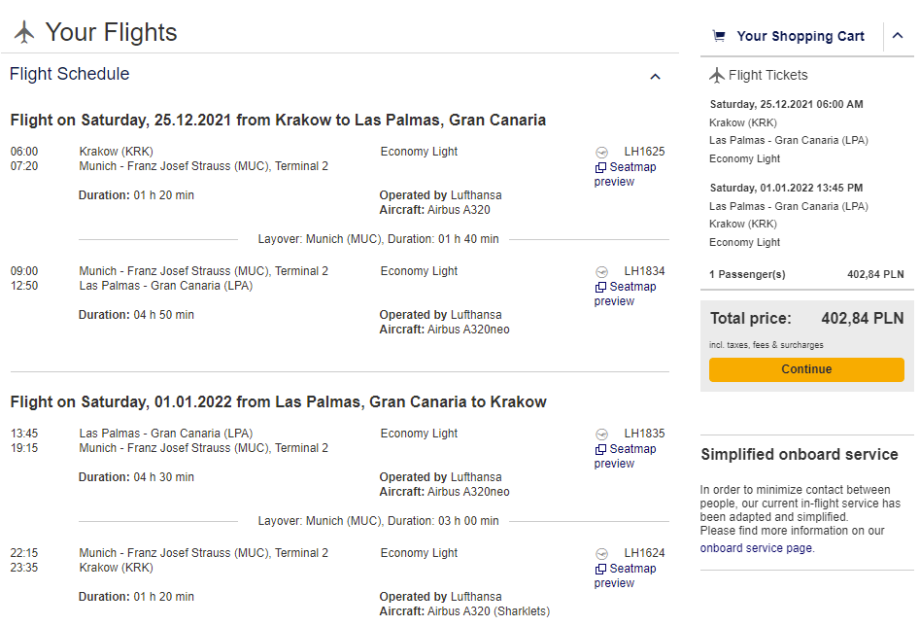
Task: Click the seatmap popup icon for flight LH1625
Action: 600,168
